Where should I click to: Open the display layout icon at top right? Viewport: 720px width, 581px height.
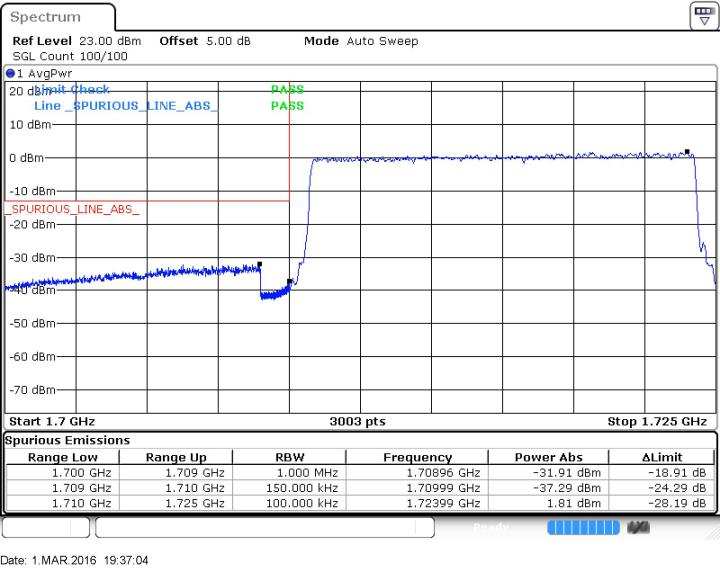tap(704, 16)
